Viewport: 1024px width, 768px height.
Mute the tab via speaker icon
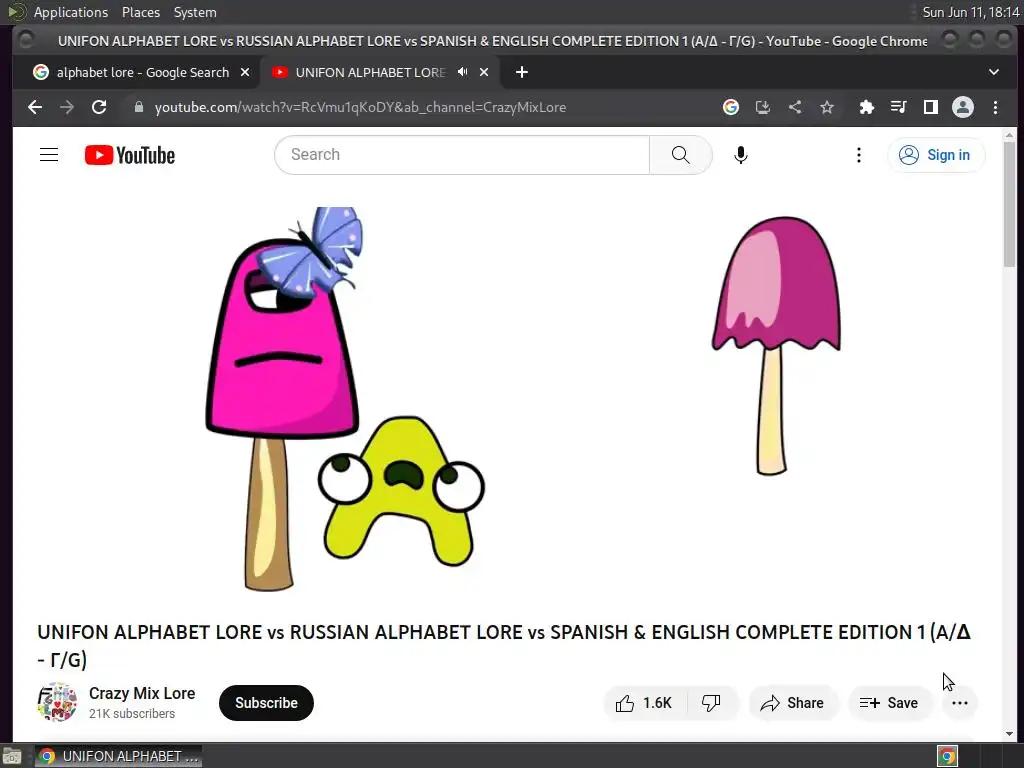coord(462,72)
